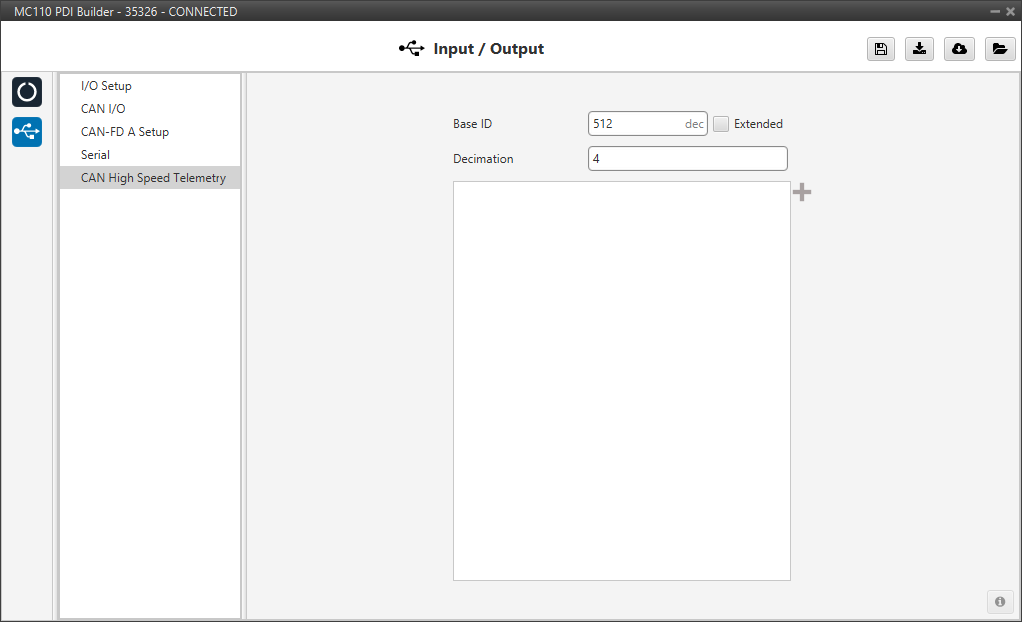Viewport: 1022px width, 622px height.
Task: Focus the Decimation value field
Action: point(687,159)
